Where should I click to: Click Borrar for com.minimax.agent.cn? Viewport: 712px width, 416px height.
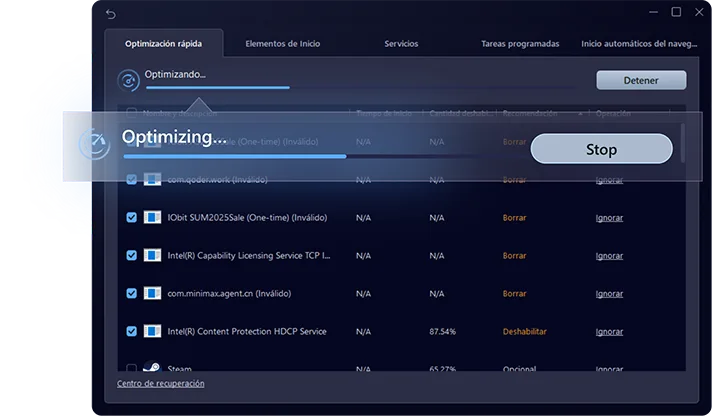click(514, 294)
